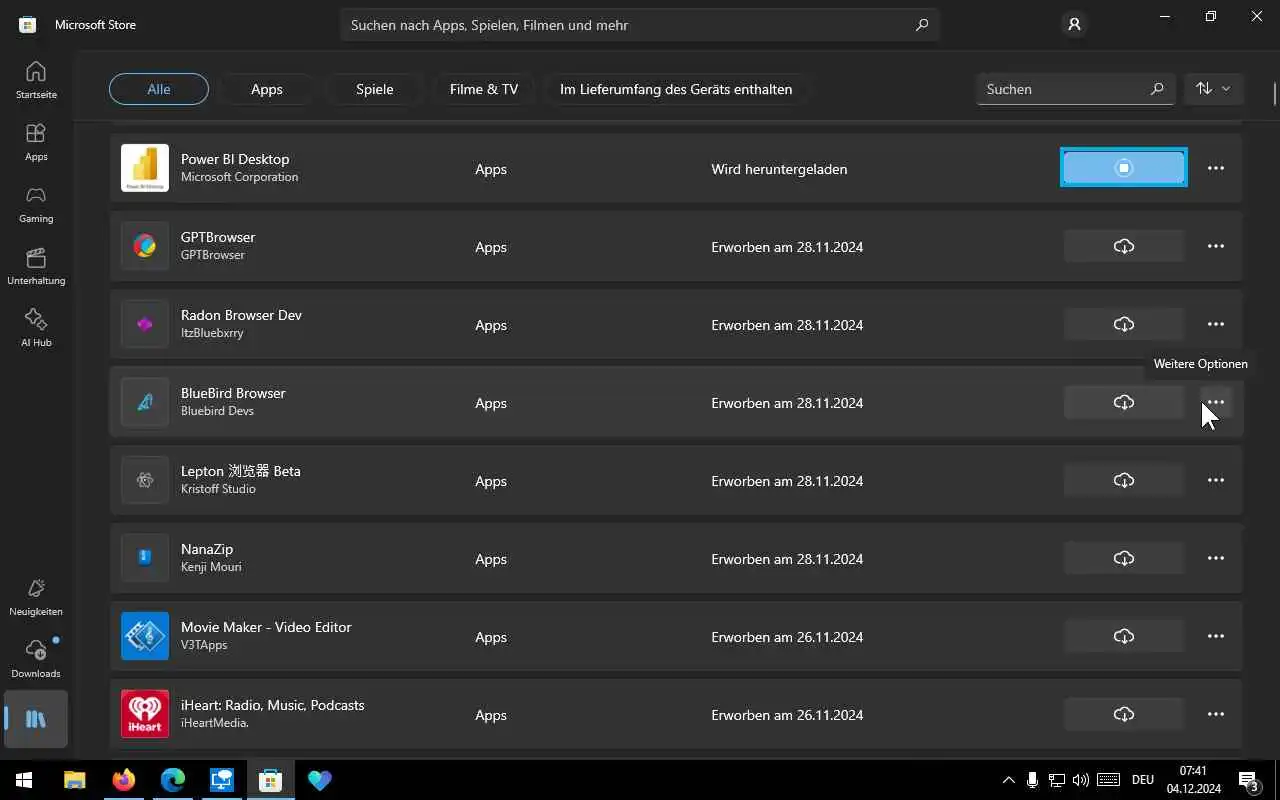The image size is (1280, 800).
Task: Download iHeart: Radio, Music, Podcasts
Action: tap(1124, 714)
